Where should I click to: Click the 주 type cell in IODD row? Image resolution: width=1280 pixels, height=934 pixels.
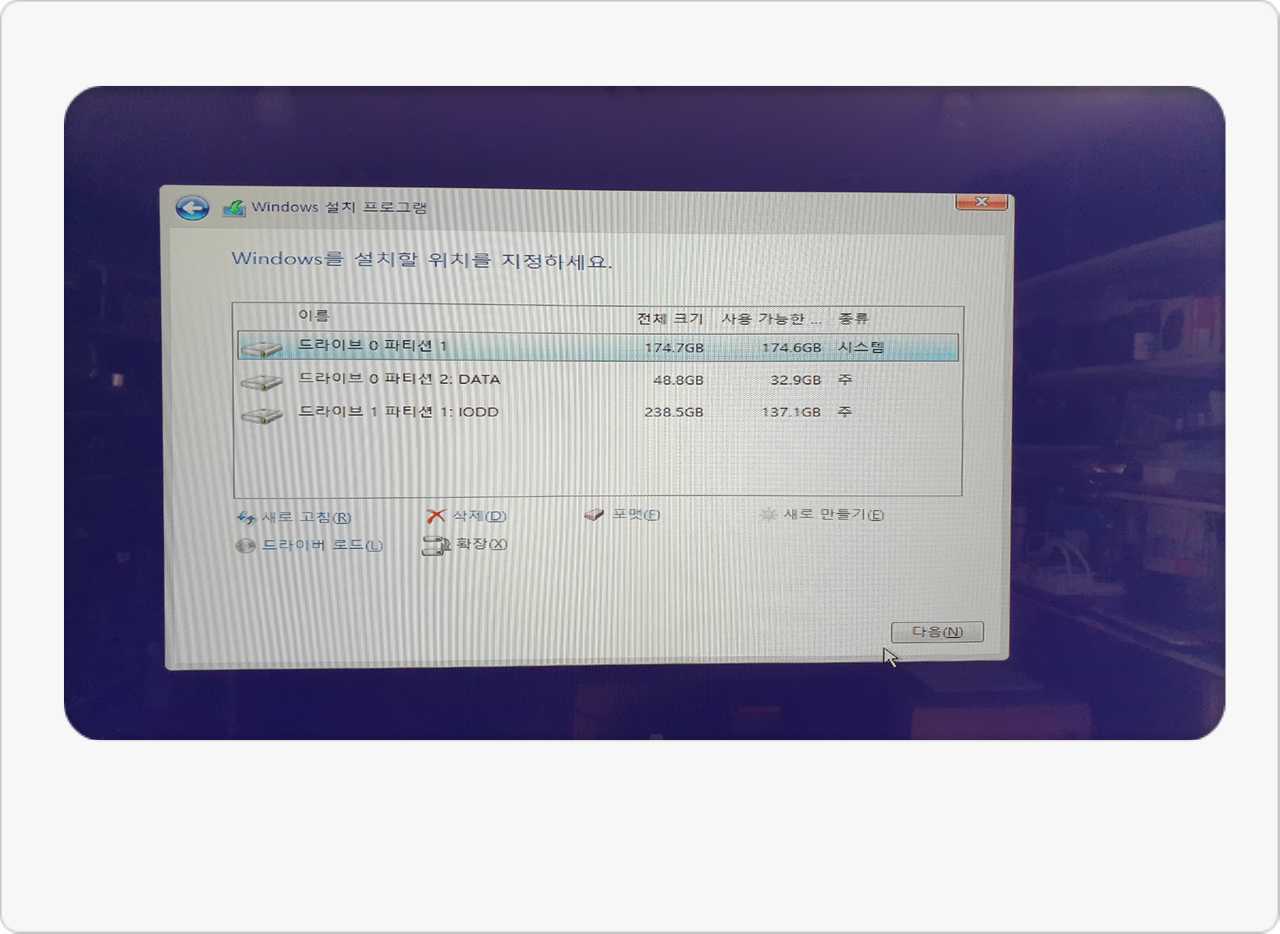[845, 411]
